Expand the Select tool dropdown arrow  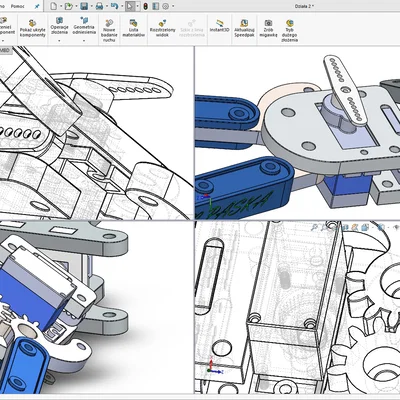[x=137, y=6]
